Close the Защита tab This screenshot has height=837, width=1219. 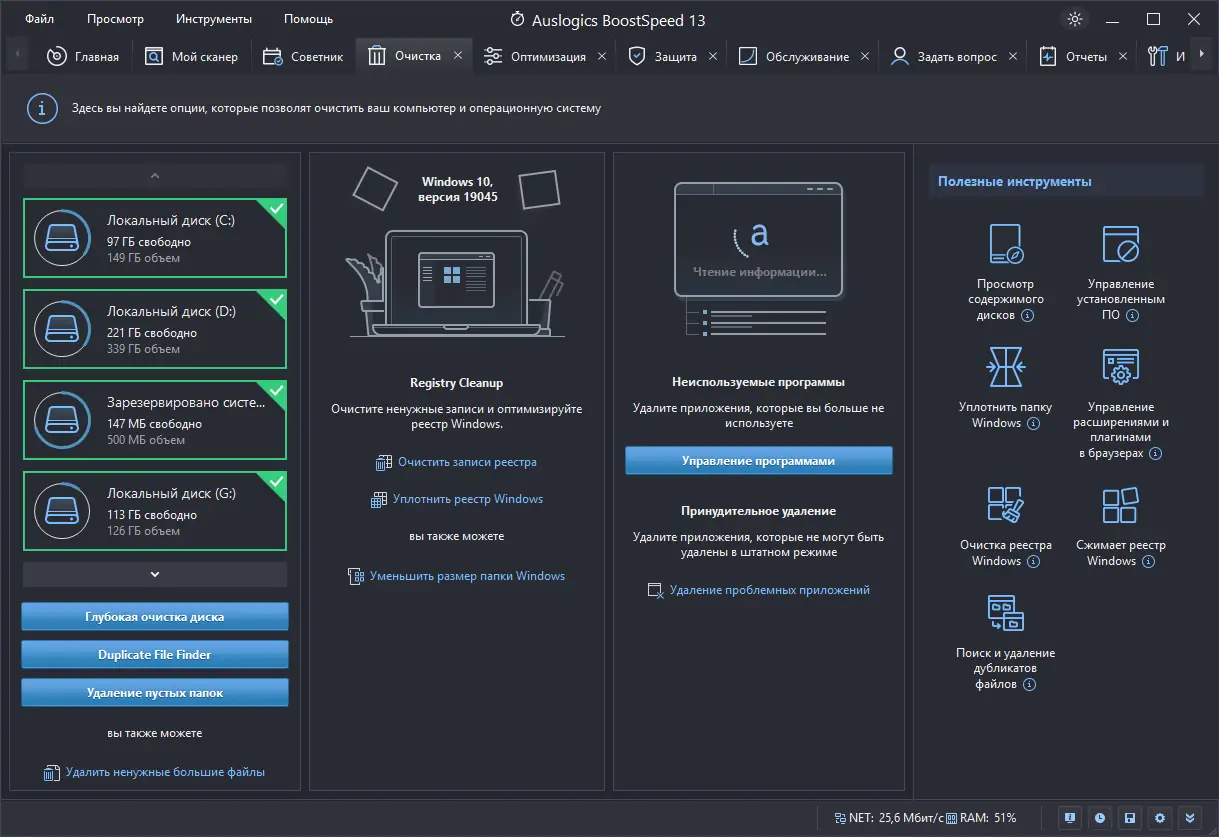coord(713,57)
